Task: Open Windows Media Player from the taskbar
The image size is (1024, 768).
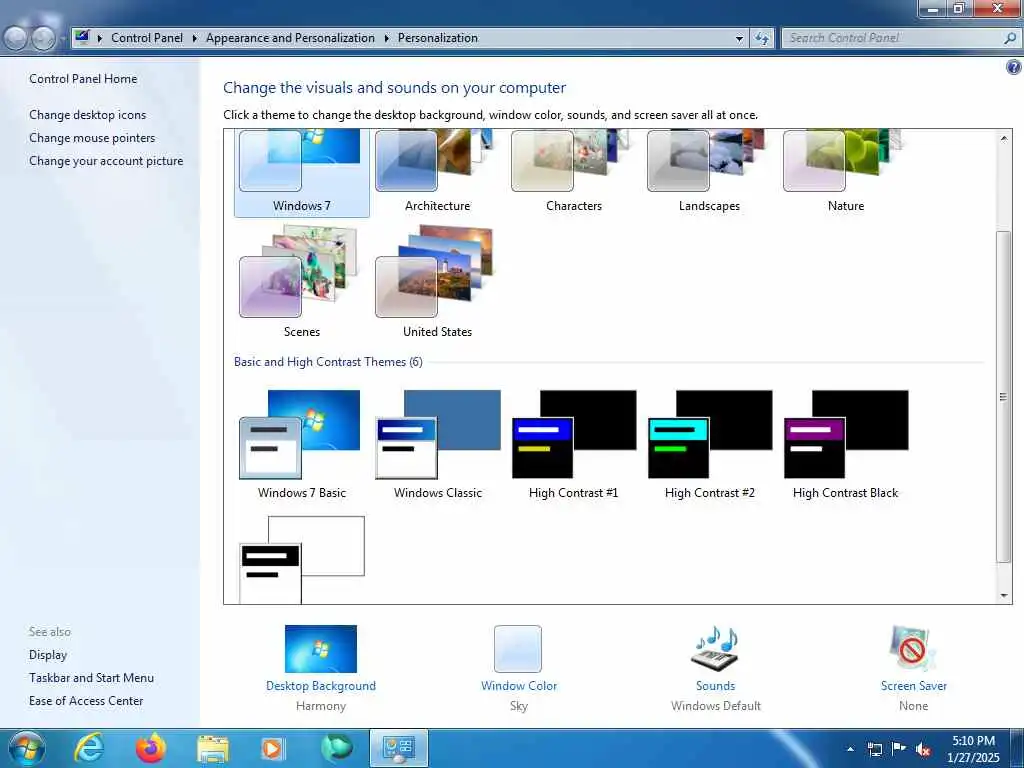Action: tap(274, 748)
